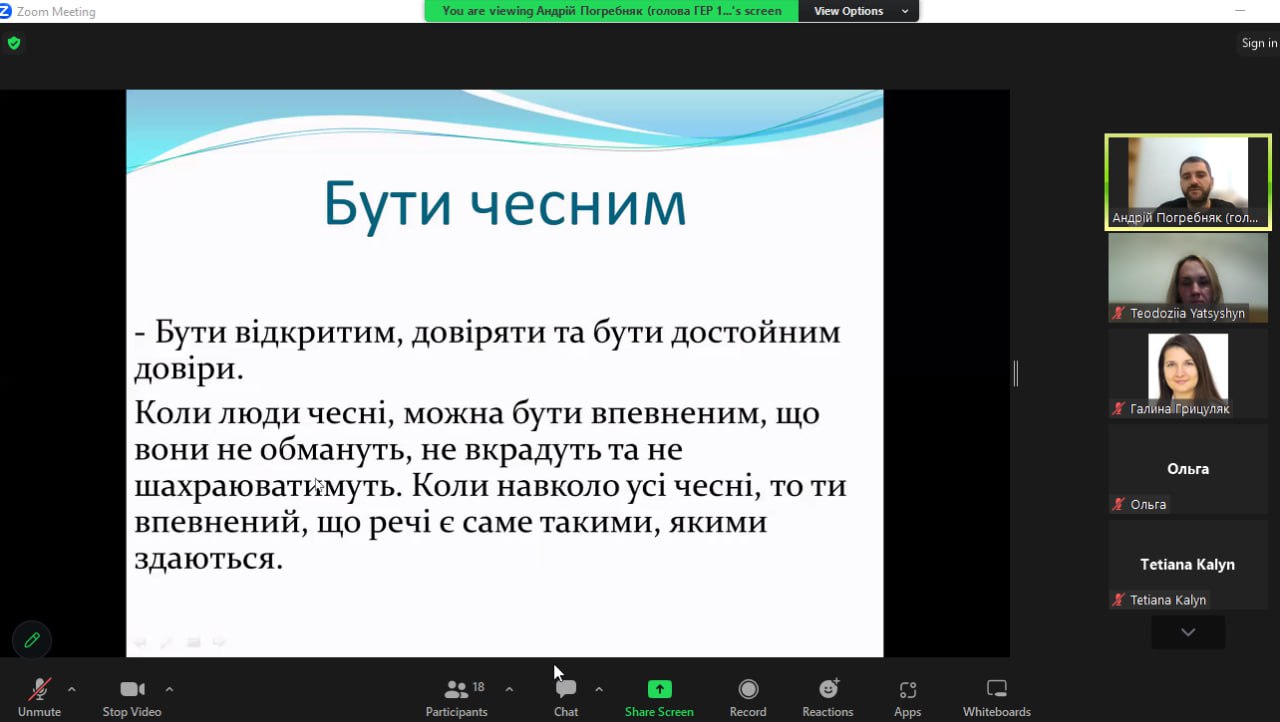Open the Participants panel
This screenshot has height=722, width=1280.
pyautogui.click(x=457, y=696)
